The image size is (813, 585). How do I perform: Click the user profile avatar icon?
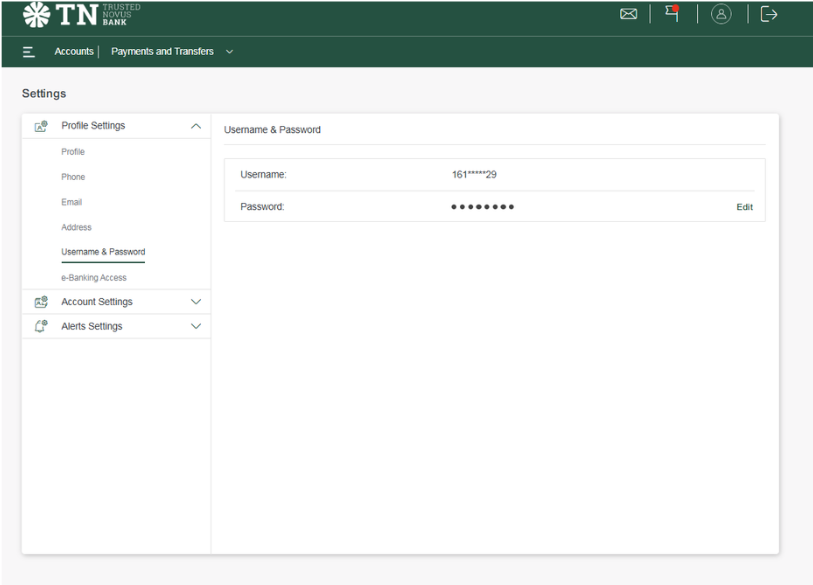721,14
